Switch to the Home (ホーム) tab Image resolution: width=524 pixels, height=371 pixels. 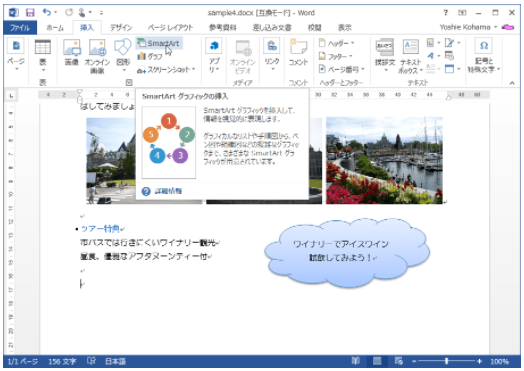tap(55, 28)
